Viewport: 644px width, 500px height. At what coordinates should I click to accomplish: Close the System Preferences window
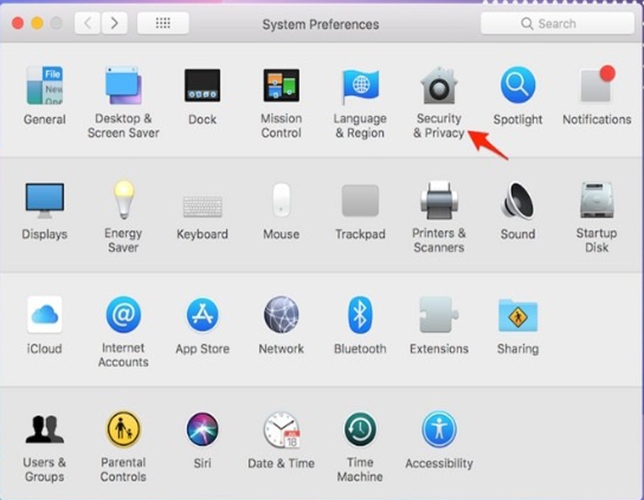tap(18, 23)
